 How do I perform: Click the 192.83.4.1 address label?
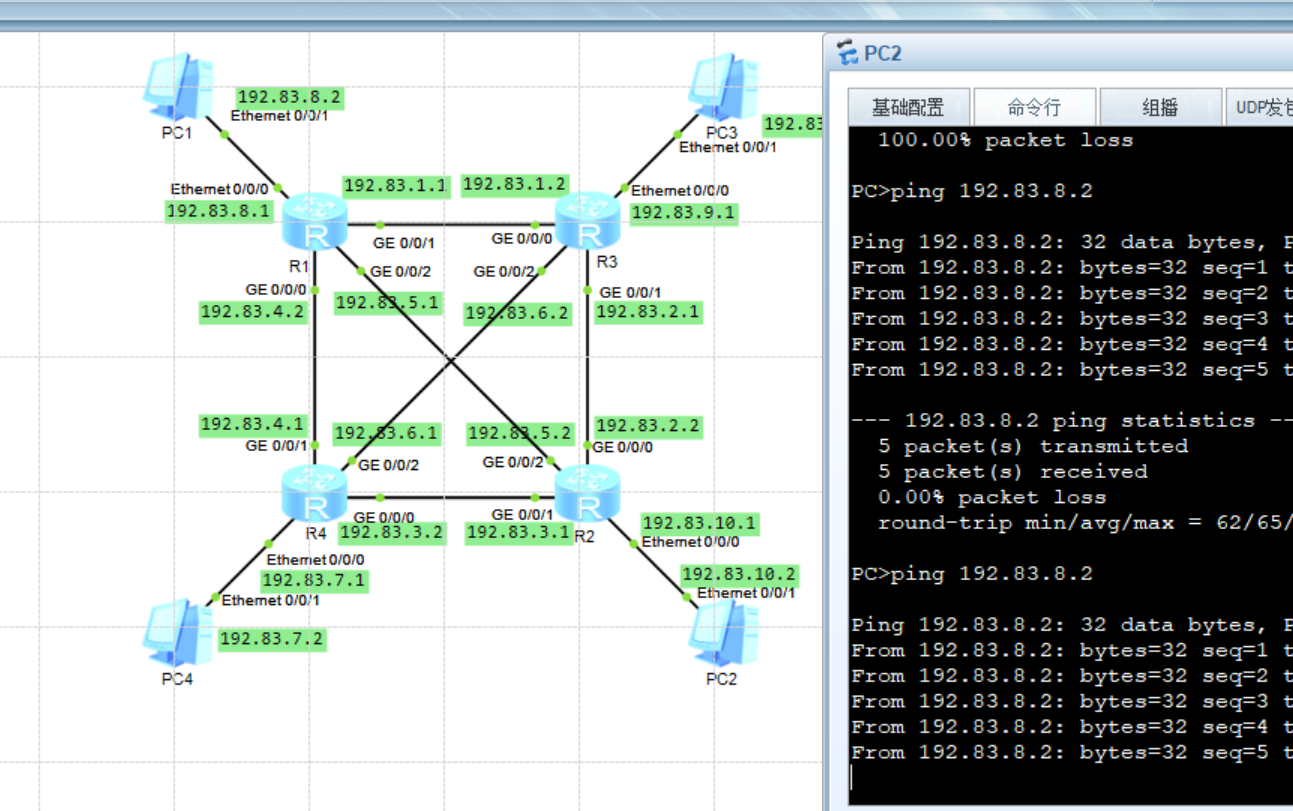(x=253, y=425)
